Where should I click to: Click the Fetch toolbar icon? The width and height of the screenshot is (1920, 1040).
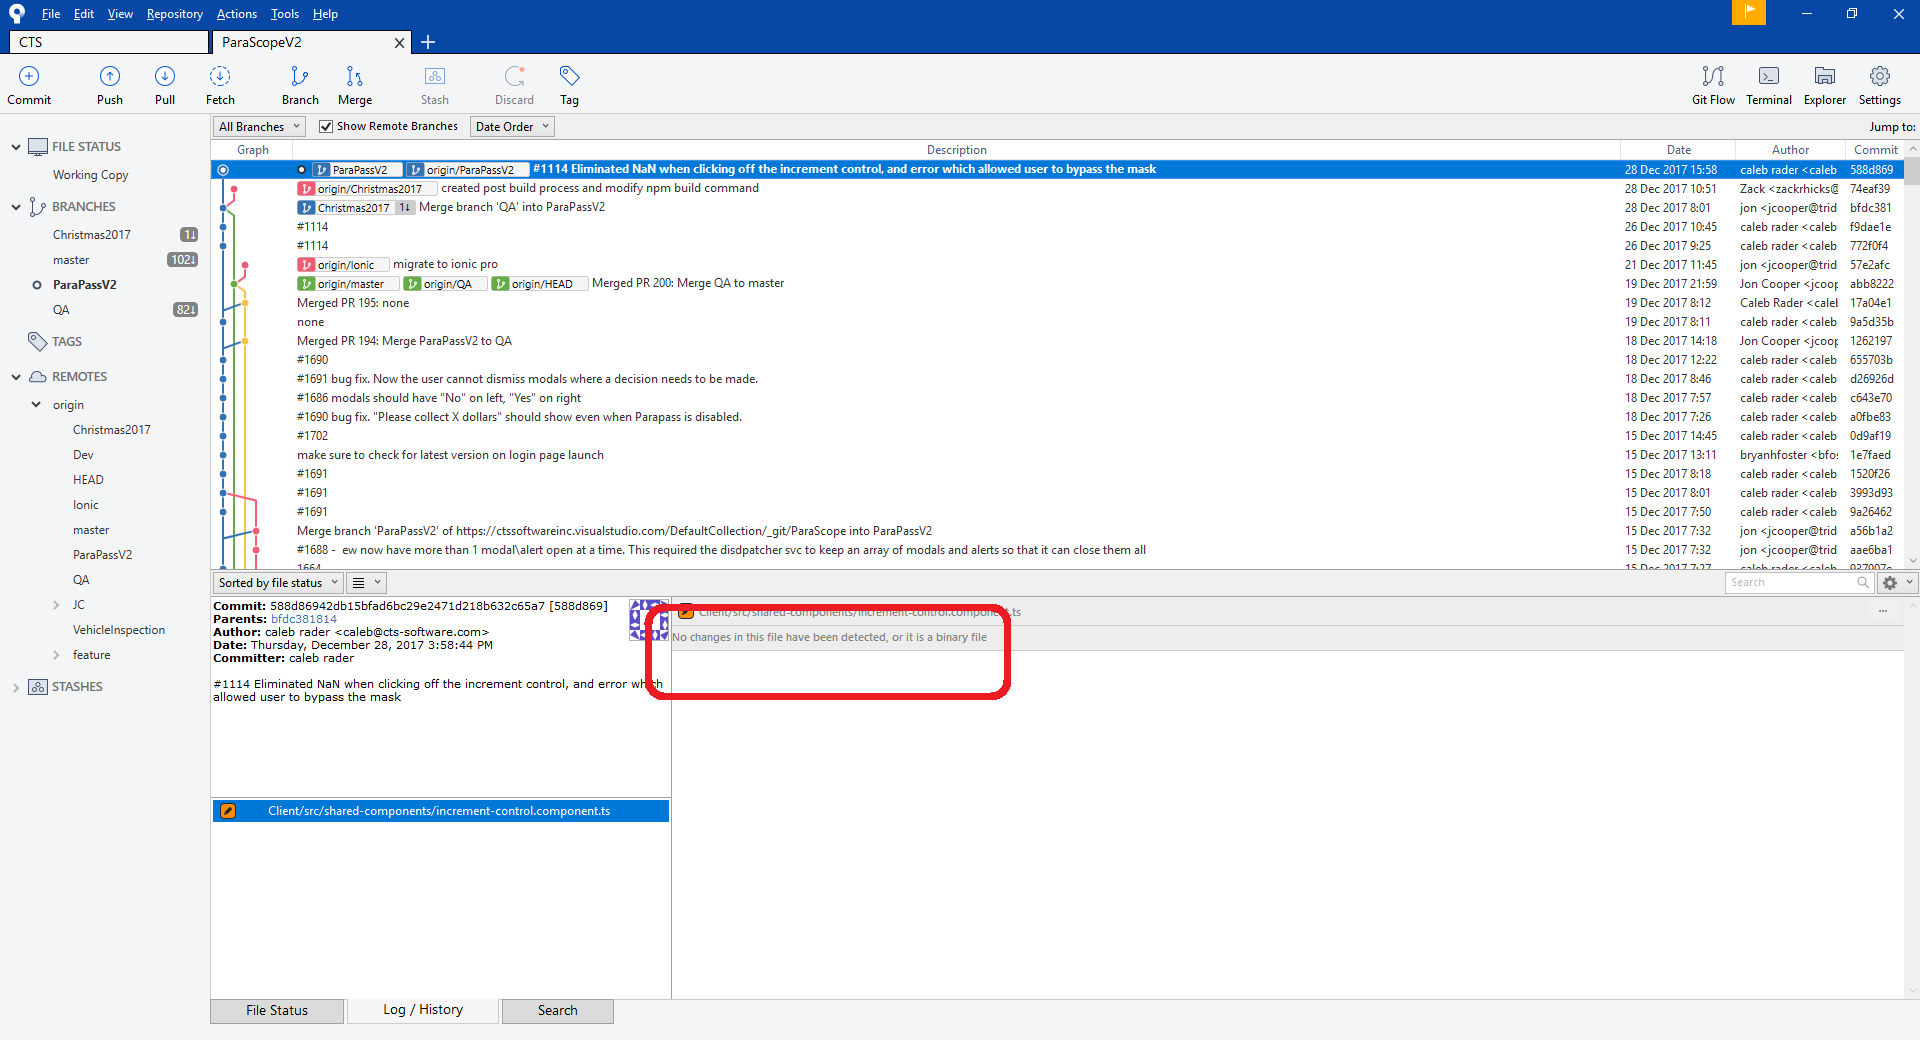click(220, 86)
